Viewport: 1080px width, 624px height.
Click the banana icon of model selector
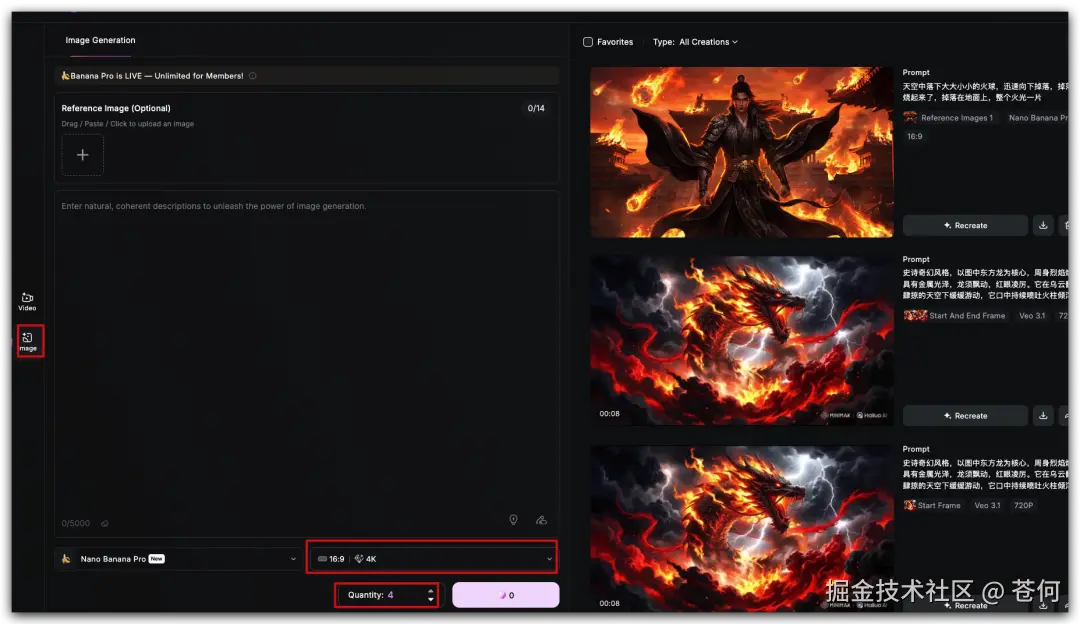(x=66, y=559)
